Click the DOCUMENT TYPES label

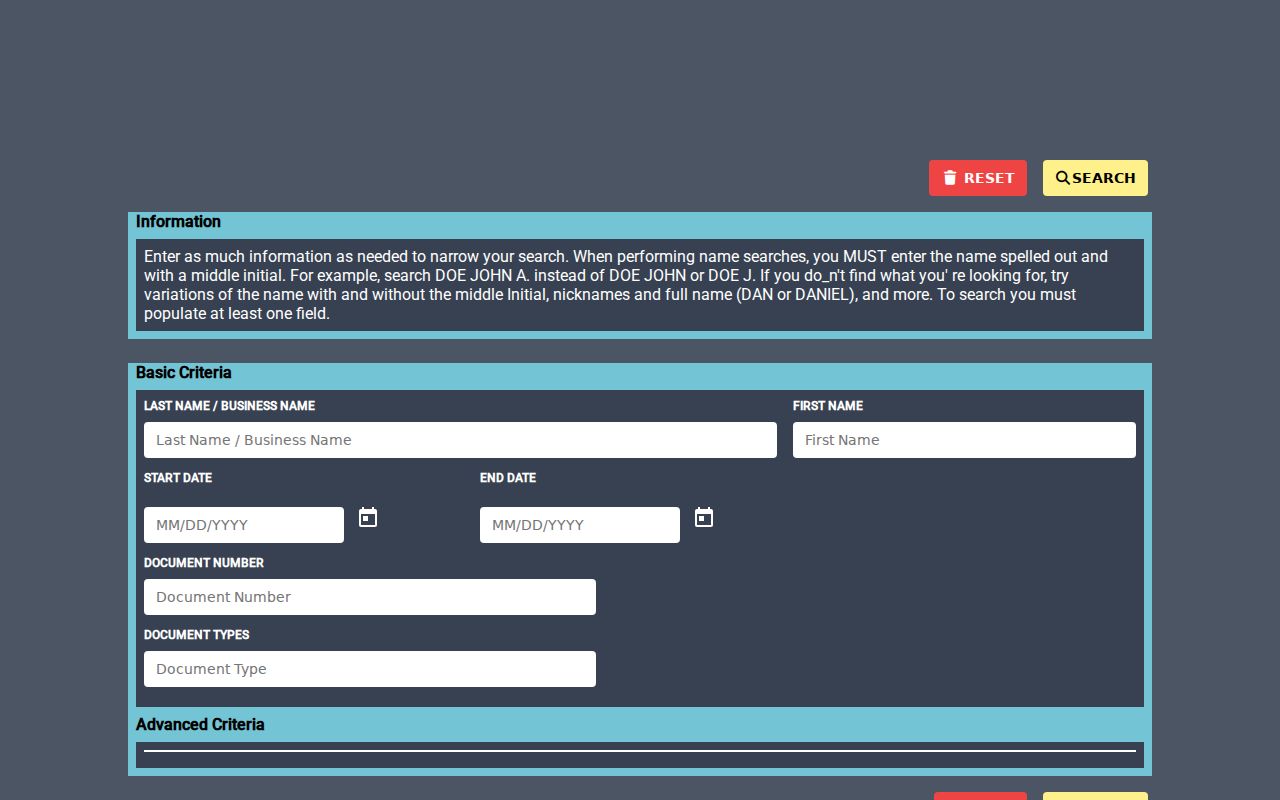coord(197,635)
